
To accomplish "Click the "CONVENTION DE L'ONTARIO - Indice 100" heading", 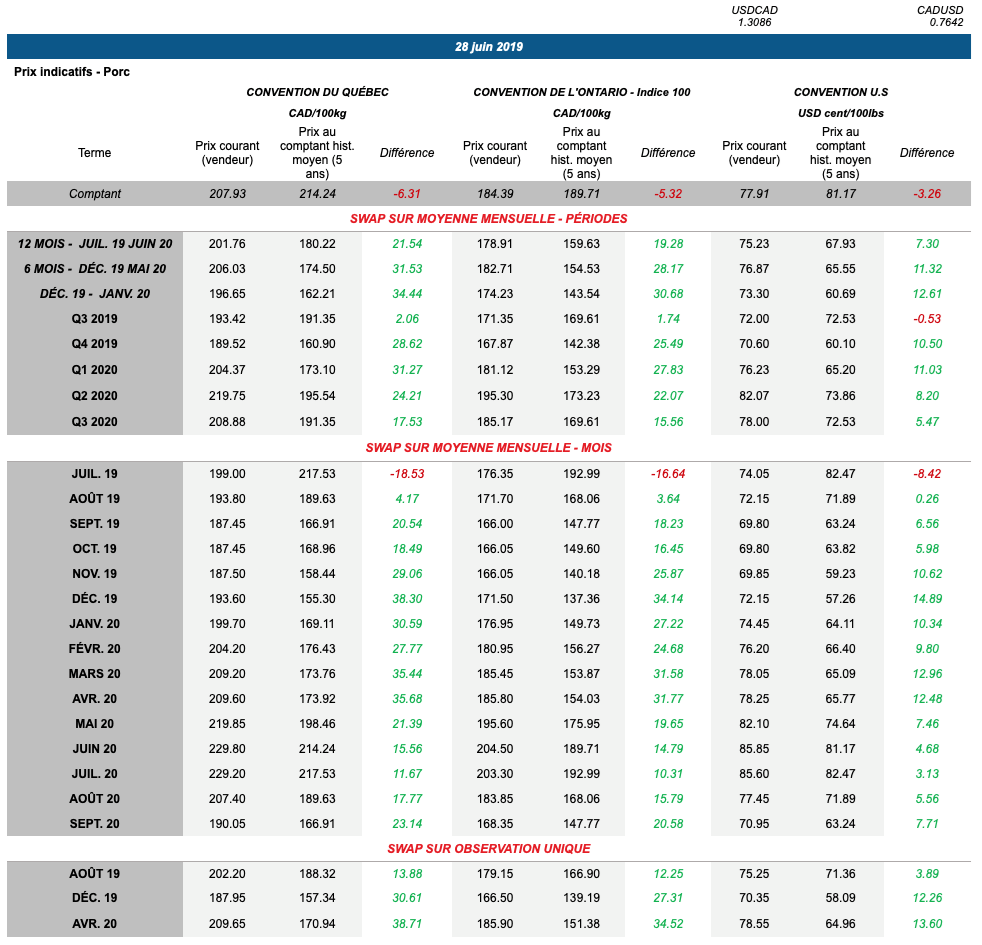I will pos(581,92).
